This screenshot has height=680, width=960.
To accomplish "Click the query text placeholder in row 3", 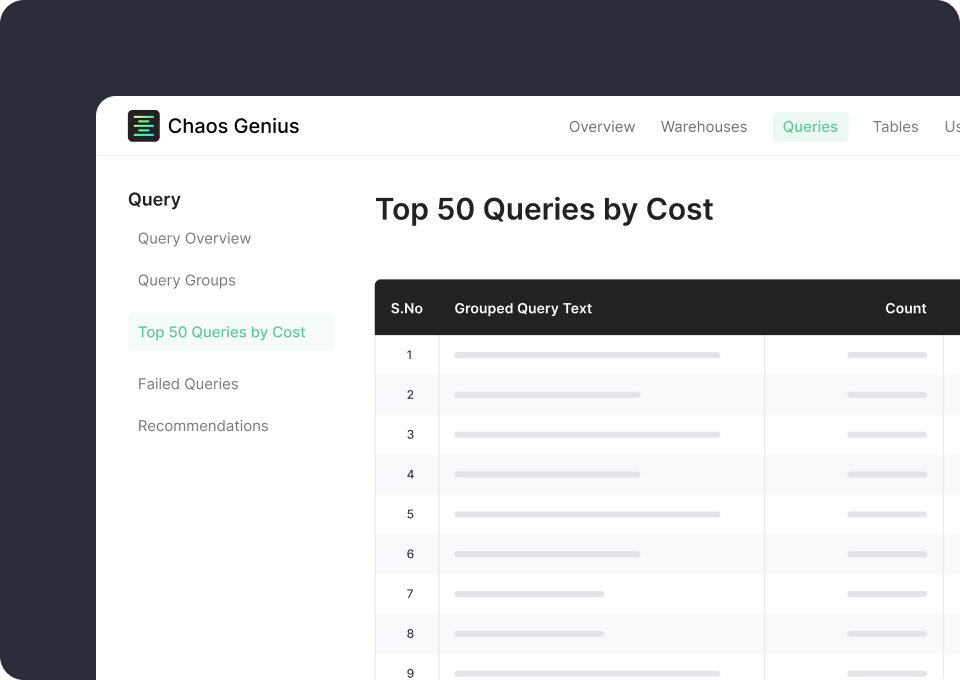I will 586,435.
